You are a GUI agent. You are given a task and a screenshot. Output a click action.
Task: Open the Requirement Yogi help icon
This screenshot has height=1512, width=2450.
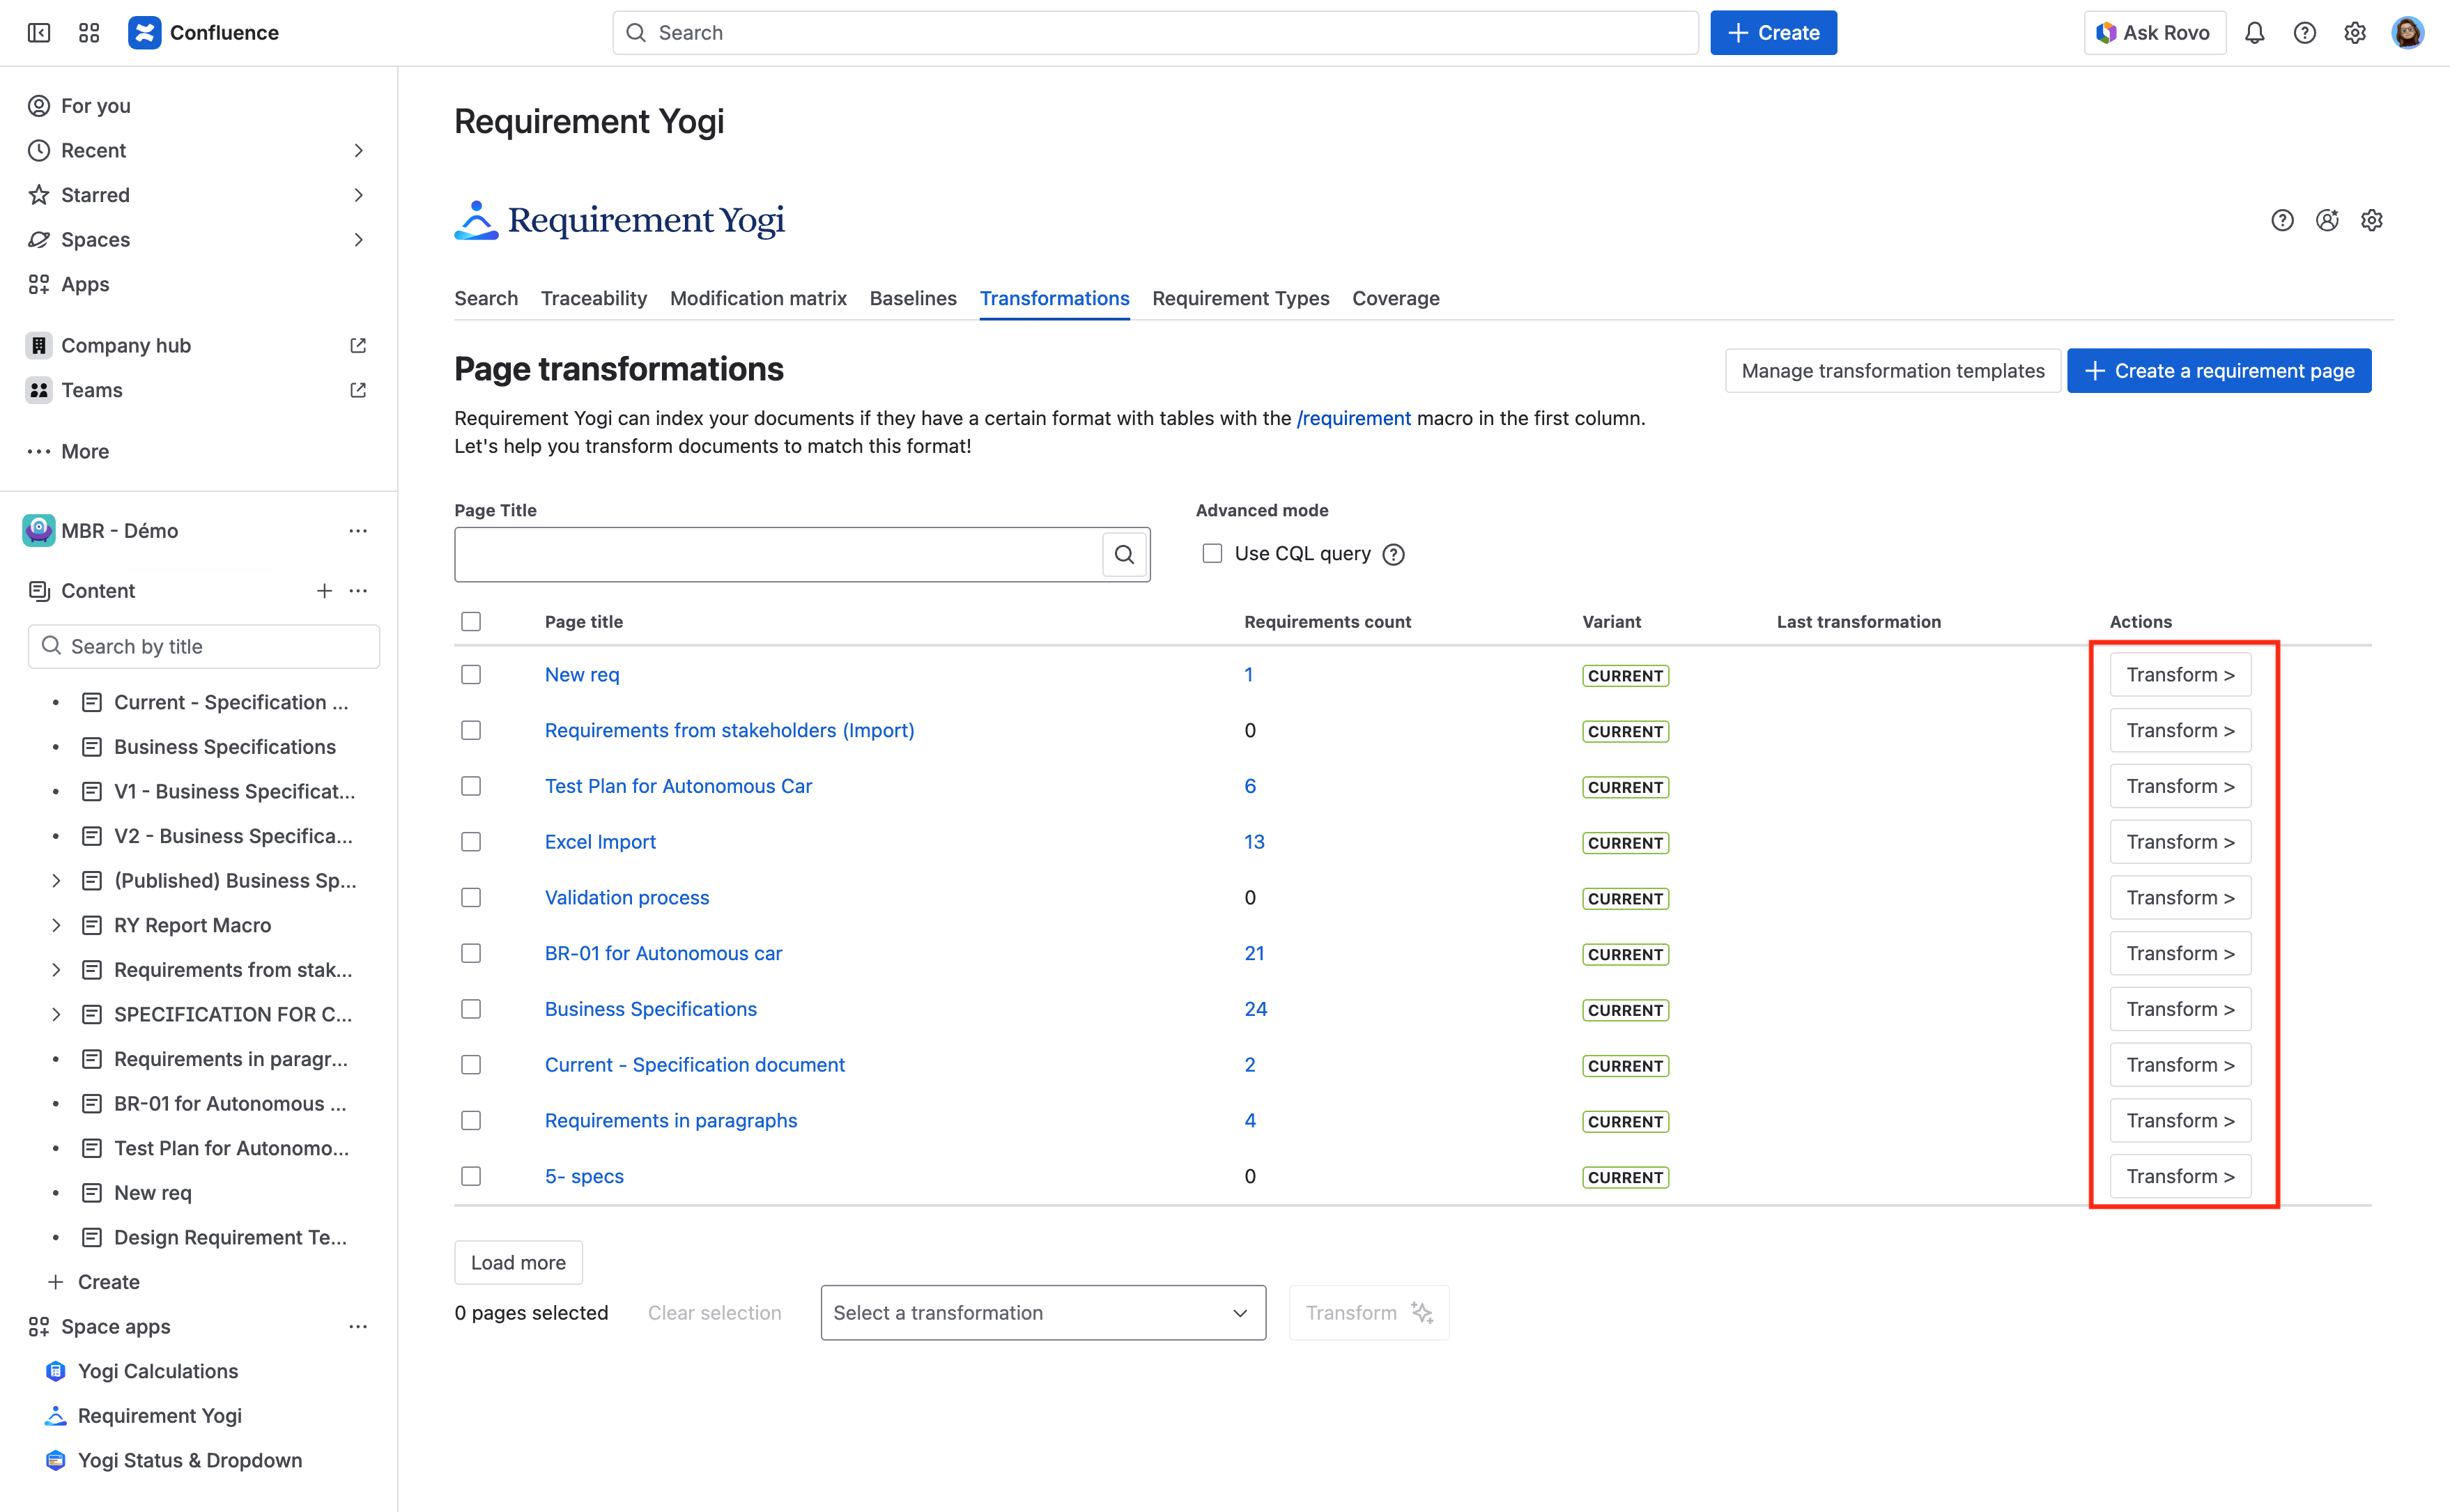(2282, 220)
